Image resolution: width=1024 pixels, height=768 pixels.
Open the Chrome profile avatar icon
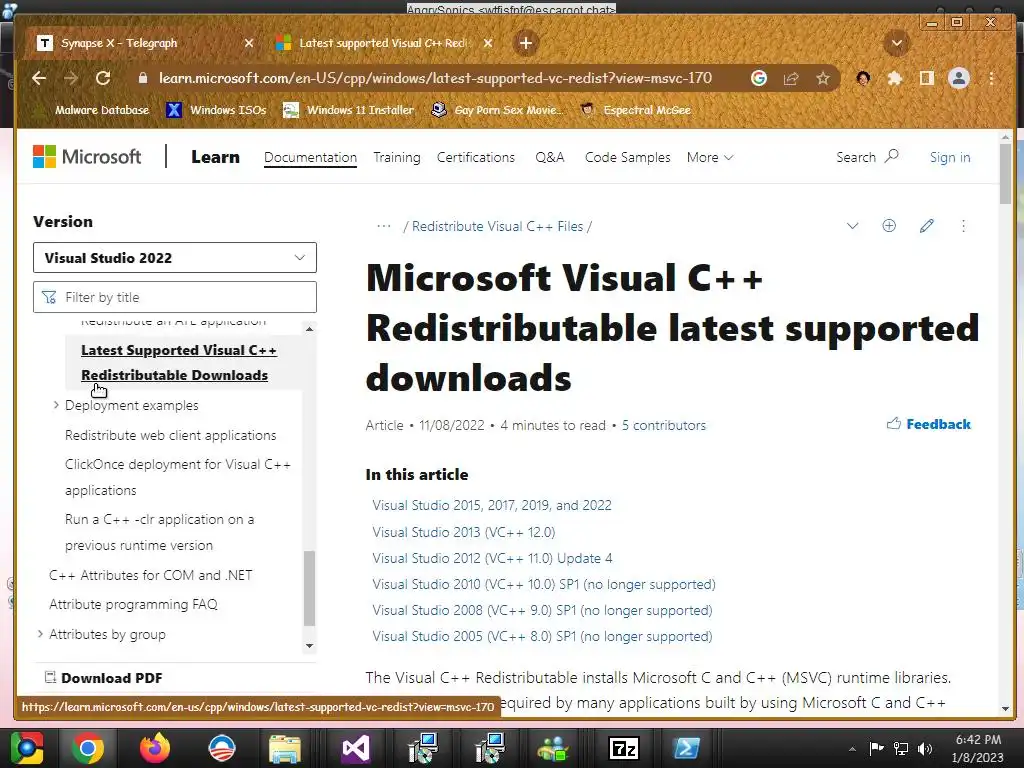[x=959, y=78]
